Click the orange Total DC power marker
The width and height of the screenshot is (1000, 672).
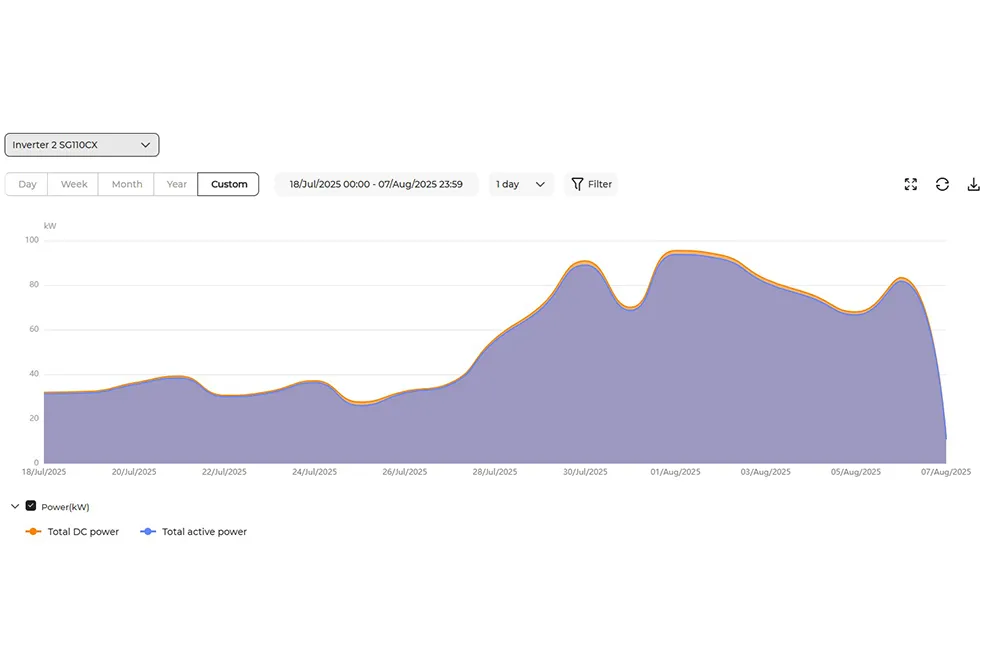(x=33, y=532)
